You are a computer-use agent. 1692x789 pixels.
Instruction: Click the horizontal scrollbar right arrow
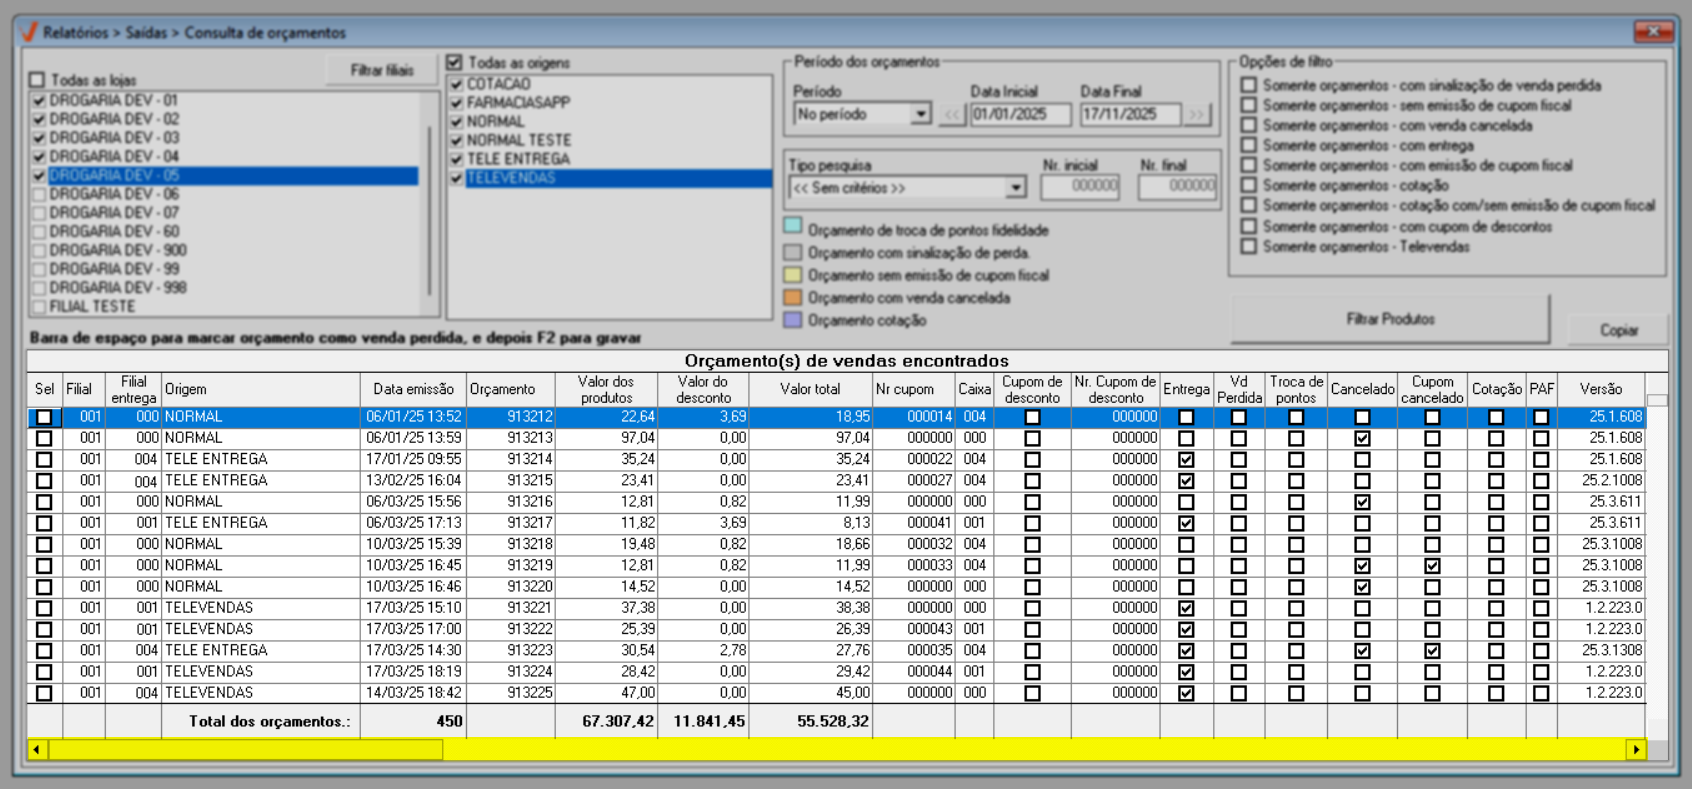(1636, 749)
